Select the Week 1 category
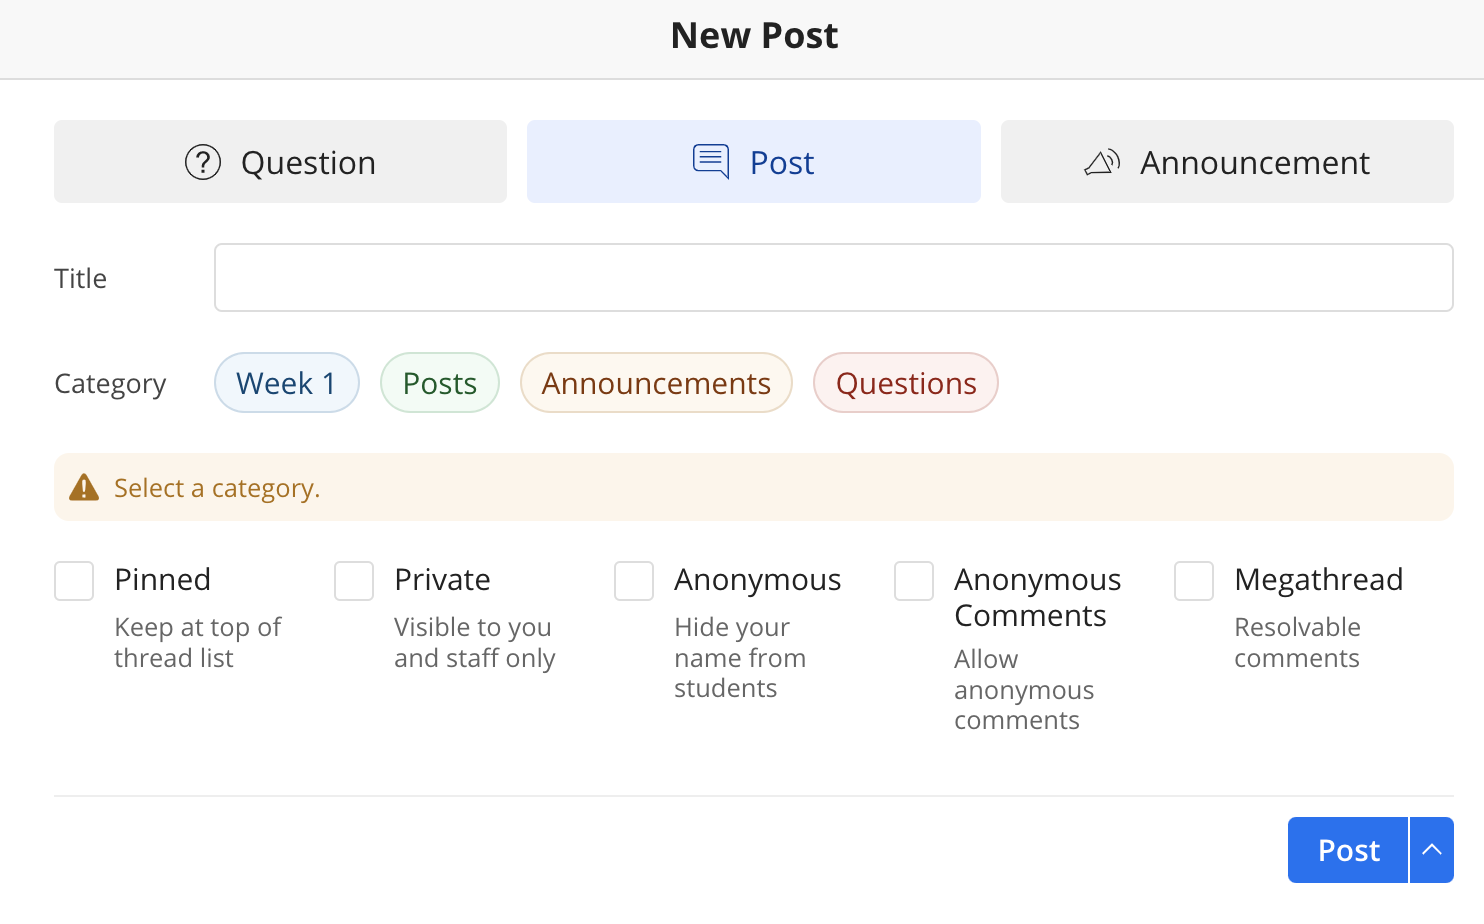This screenshot has width=1484, height=924. [287, 383]
